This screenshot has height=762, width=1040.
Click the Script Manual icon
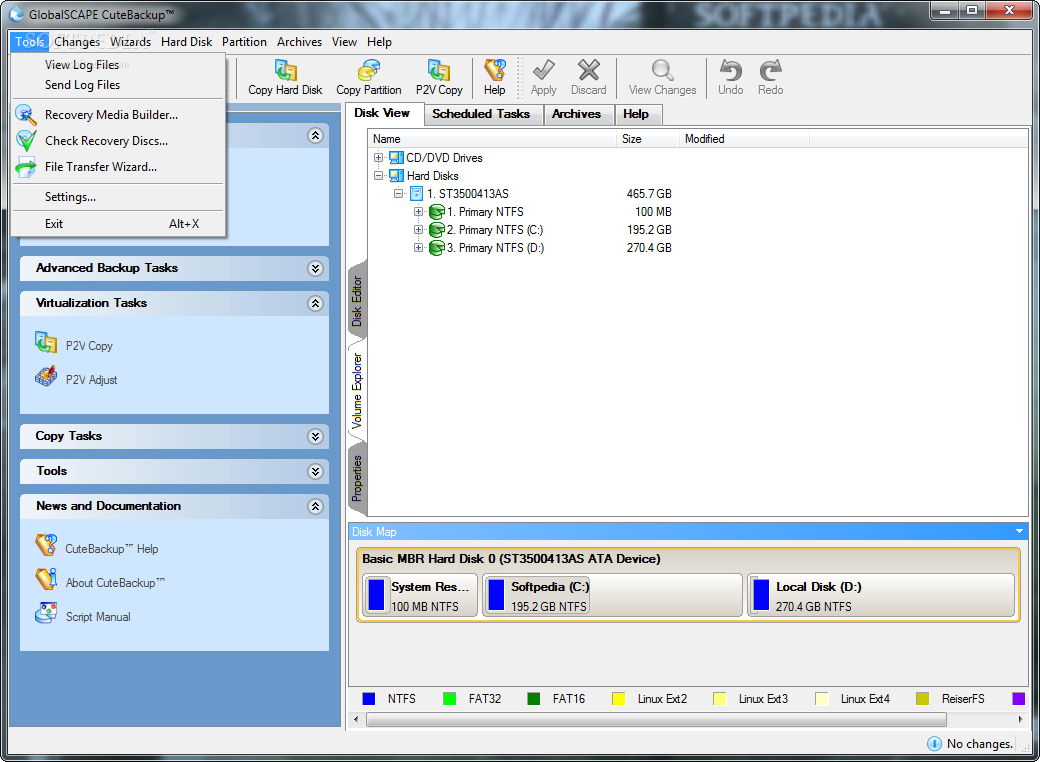point(46,613)
